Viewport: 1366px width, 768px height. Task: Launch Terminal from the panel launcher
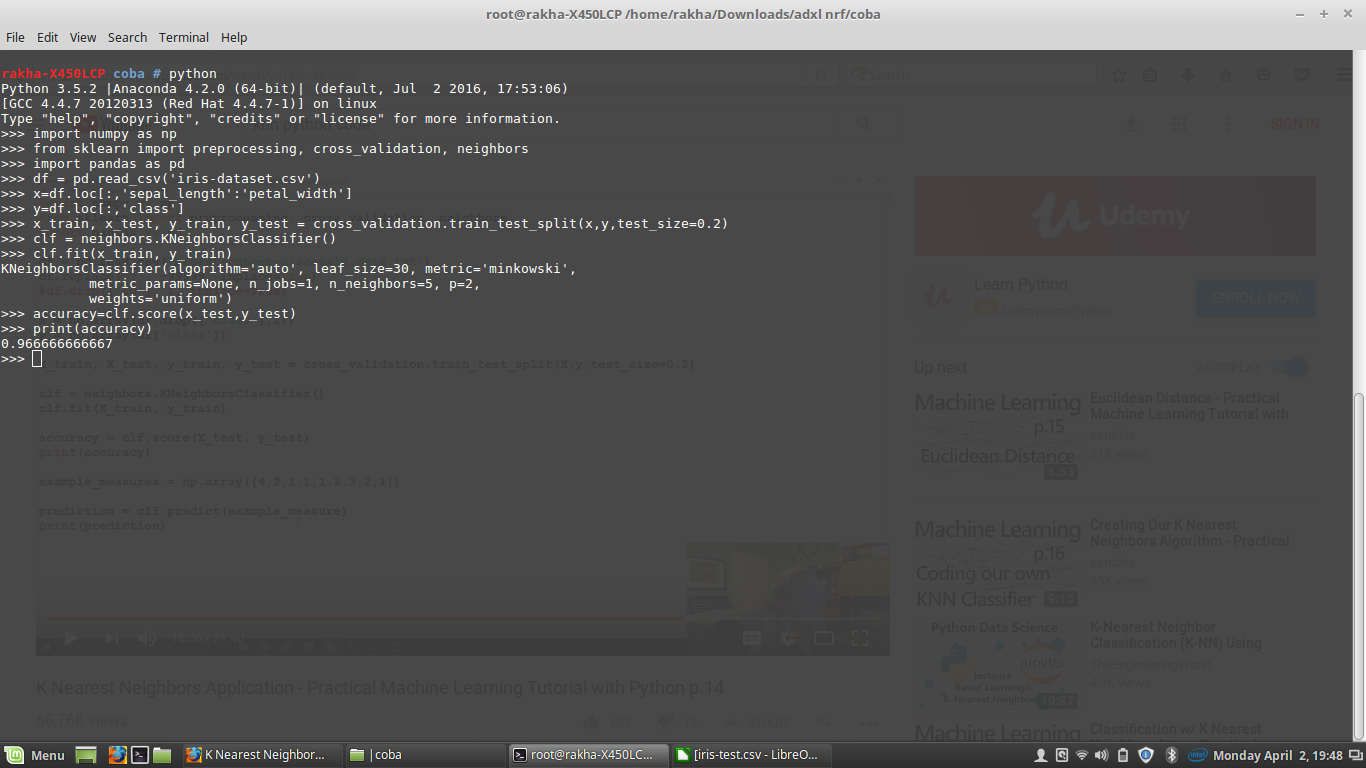[140, 755]
